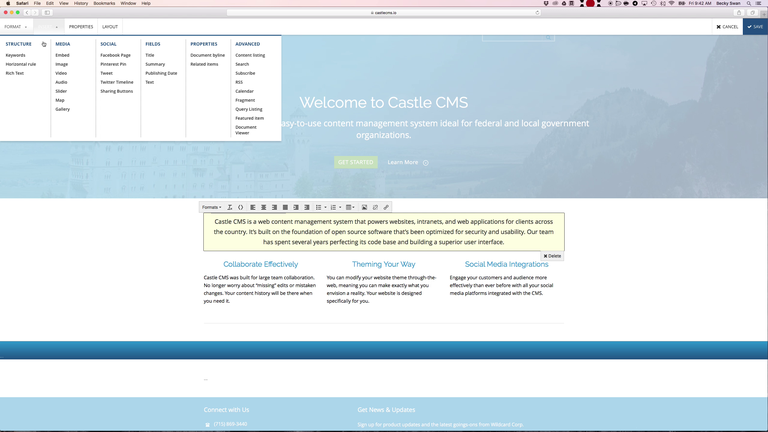This screenshot has height=432, width=768.
Task: Switch to the PROPERTIES tab
Action: [x=81, y=27]
